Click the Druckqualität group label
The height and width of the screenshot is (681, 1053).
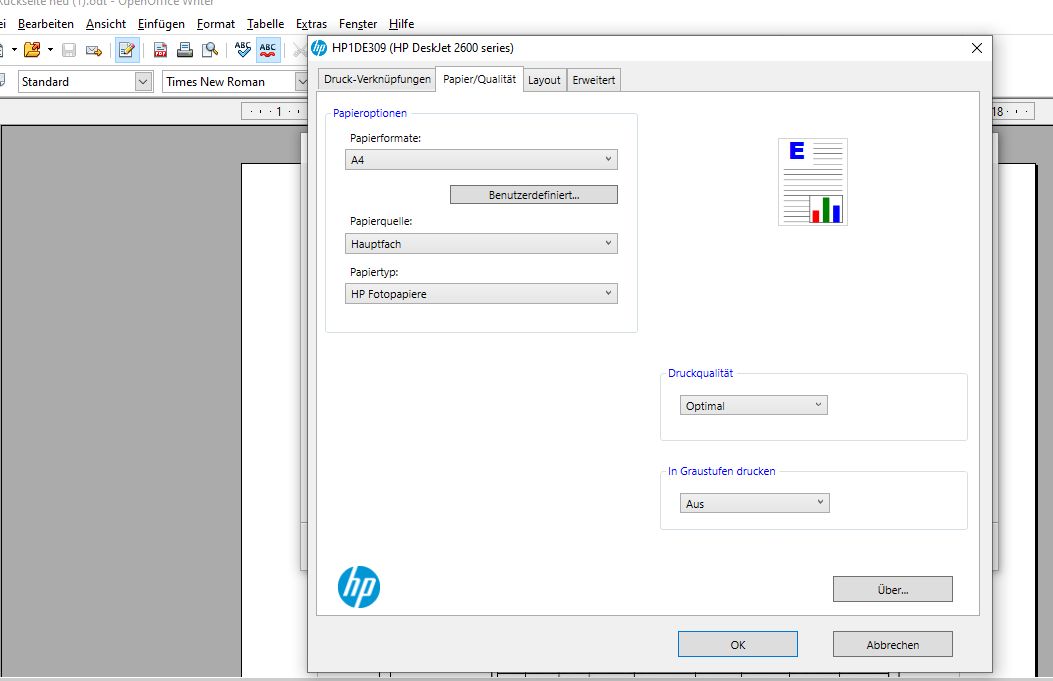(x=700, y=373)
